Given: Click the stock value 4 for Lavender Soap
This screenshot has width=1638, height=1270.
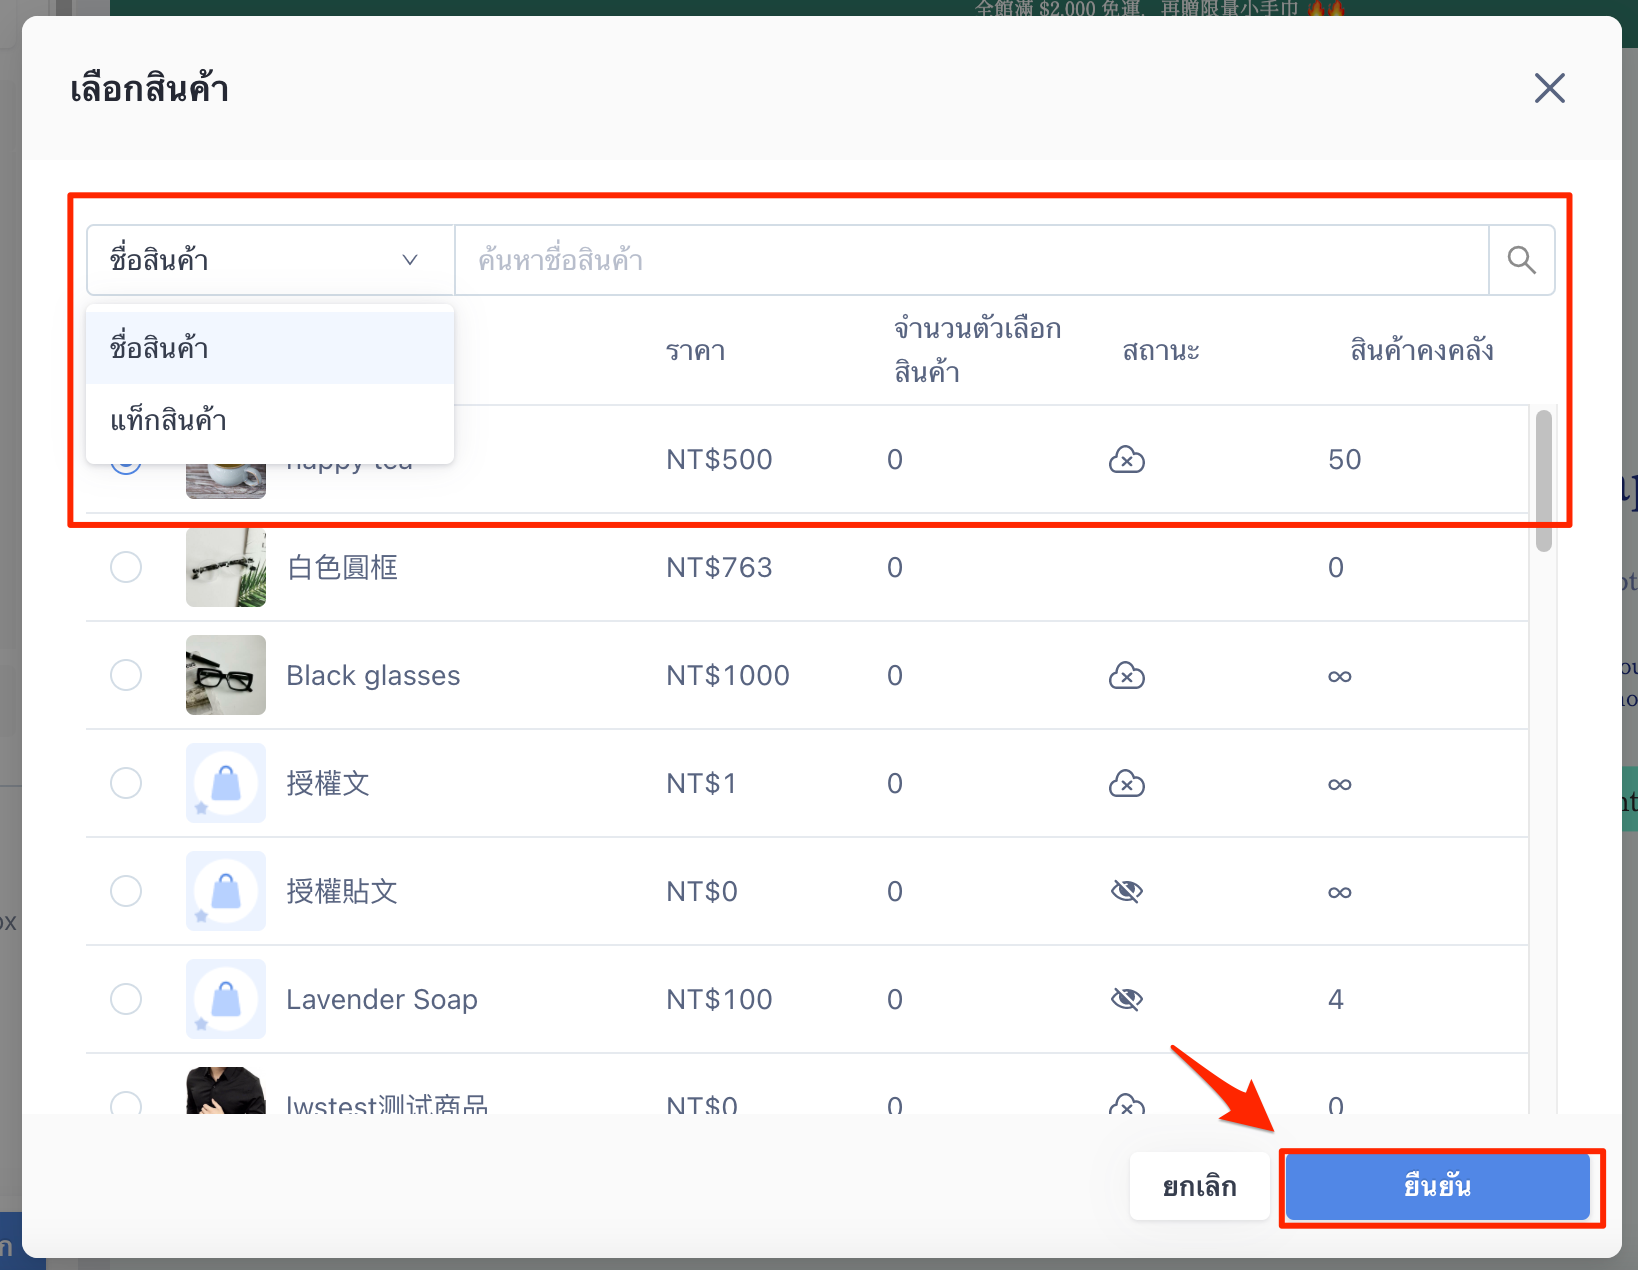Looking at the screenshot, I should coord(1336,1000).
